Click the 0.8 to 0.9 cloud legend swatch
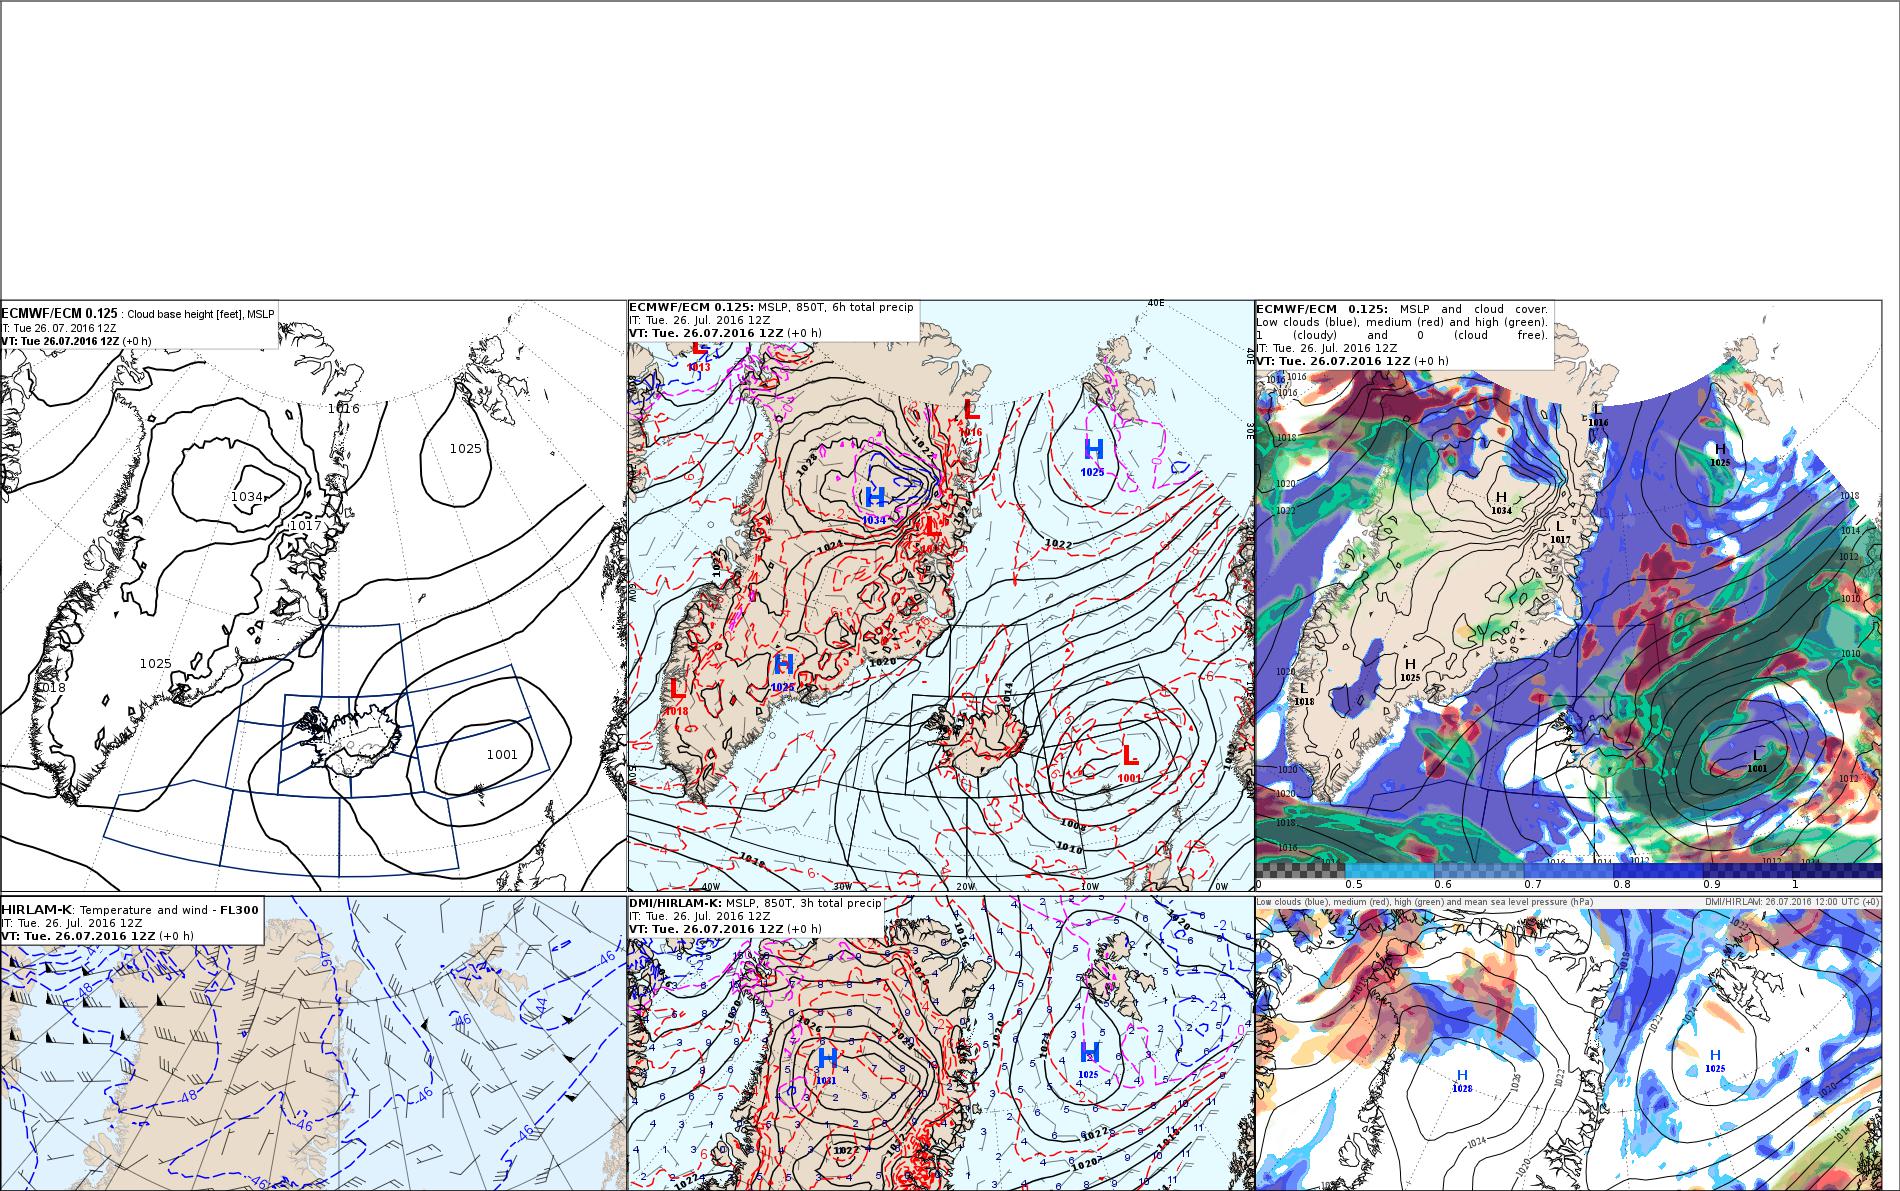 coord(1658,870)
